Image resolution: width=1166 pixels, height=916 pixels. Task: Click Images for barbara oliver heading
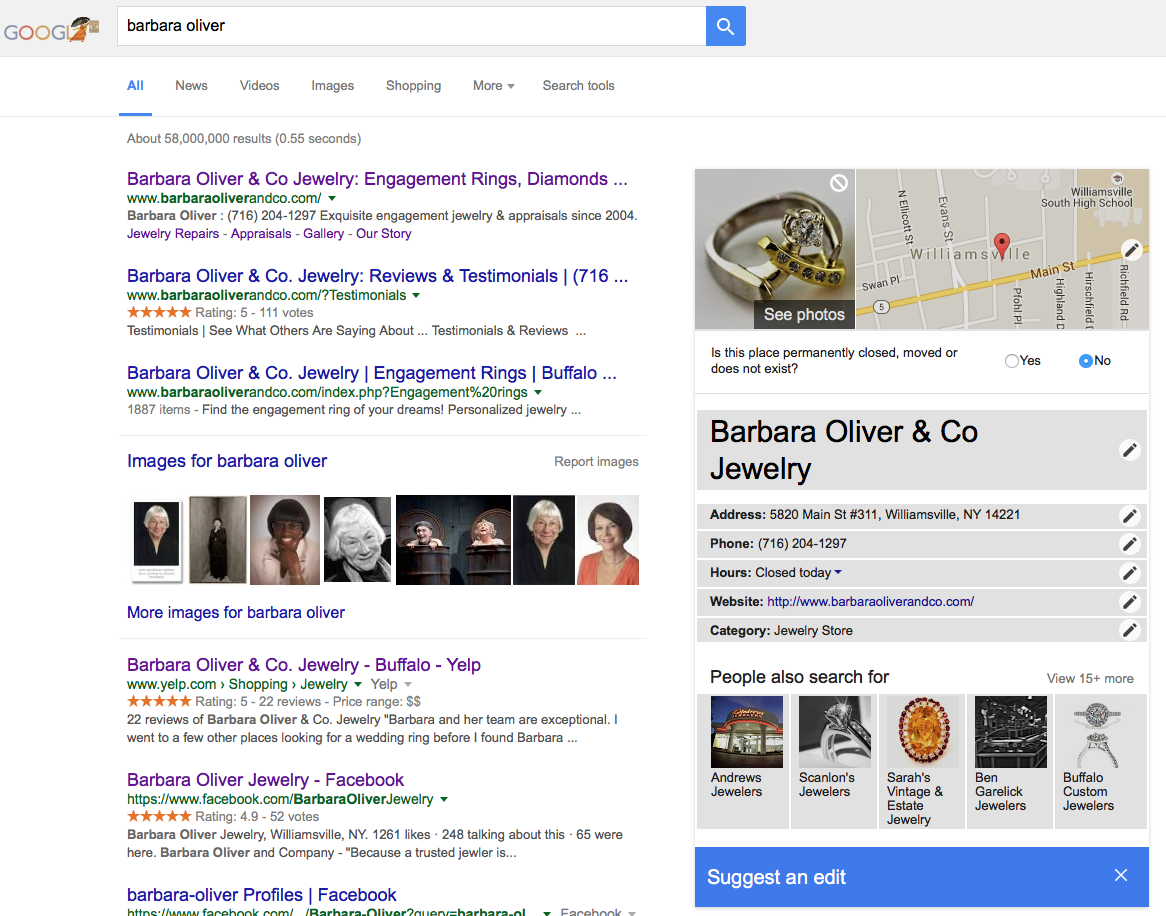point(227,461)
